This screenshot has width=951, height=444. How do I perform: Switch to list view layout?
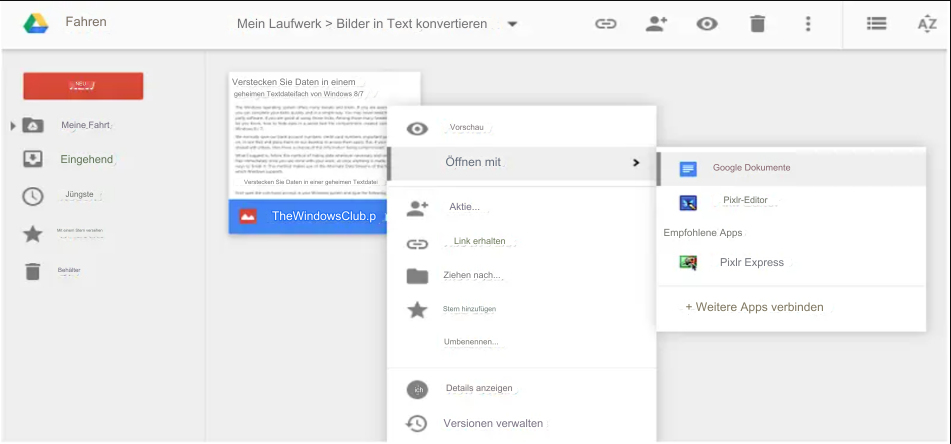point(876,24)
